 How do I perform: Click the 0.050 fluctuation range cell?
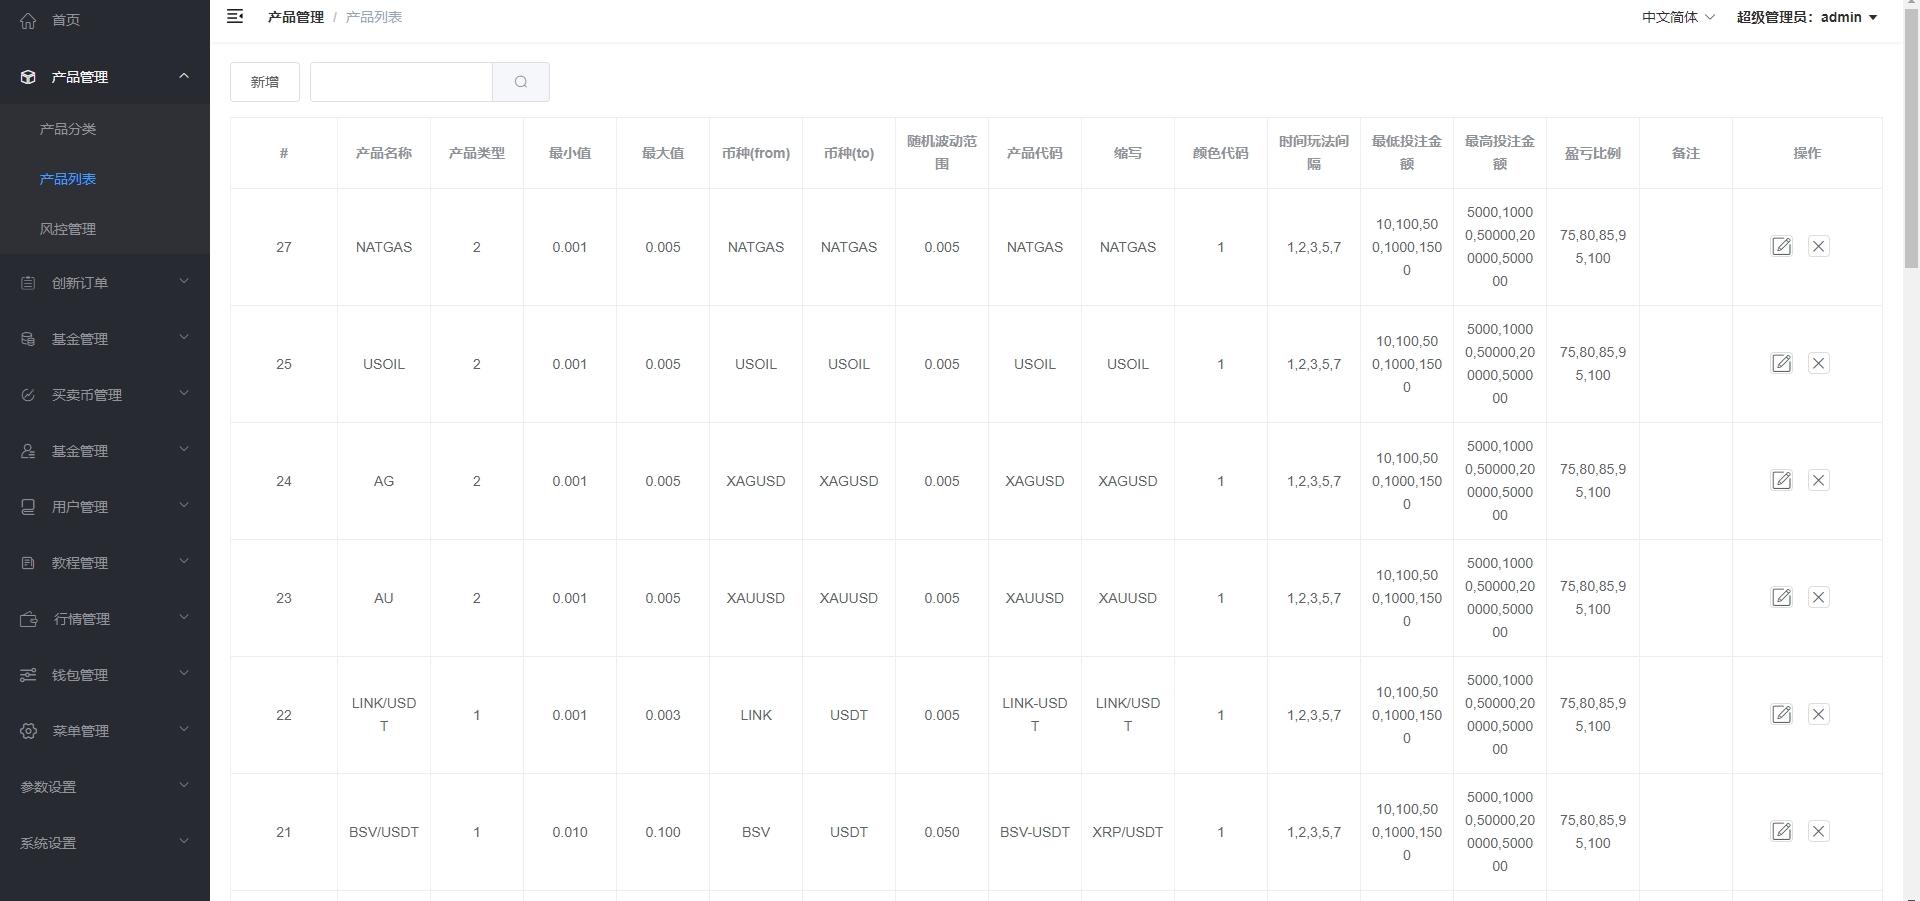pyautogui.click(x=942, y=832)
